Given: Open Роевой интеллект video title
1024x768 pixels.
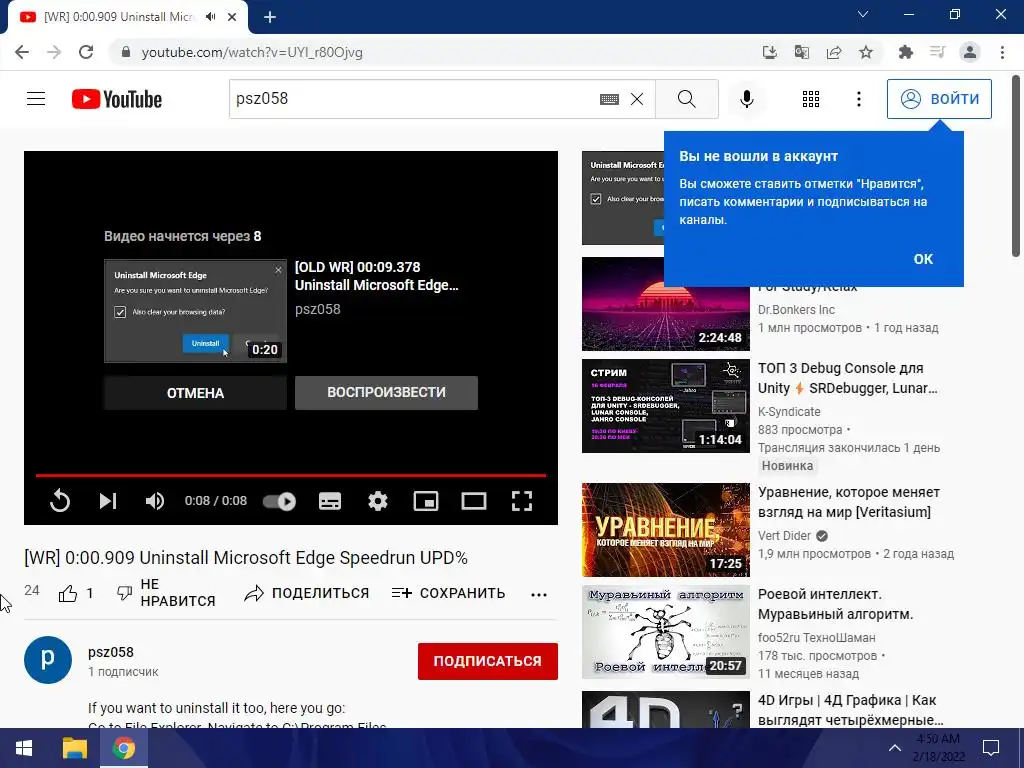Looking at the screenshot, I should pyautogui.click(x=835, y=604).
